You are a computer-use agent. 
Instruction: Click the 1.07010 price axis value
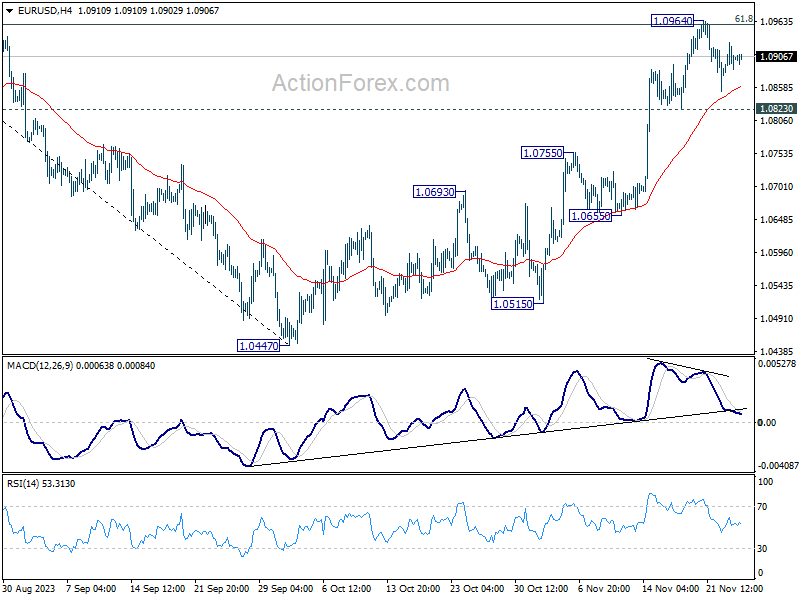[777, 187]
